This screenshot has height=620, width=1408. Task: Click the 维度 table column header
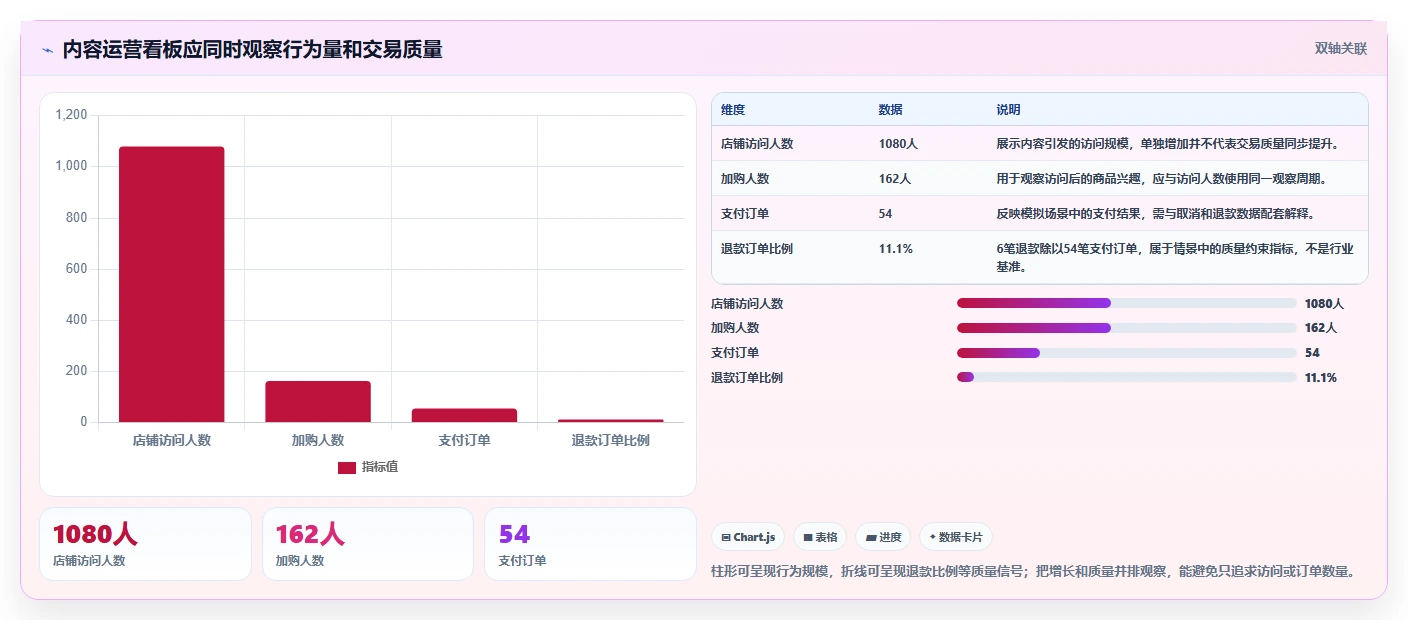coord(733,110)
